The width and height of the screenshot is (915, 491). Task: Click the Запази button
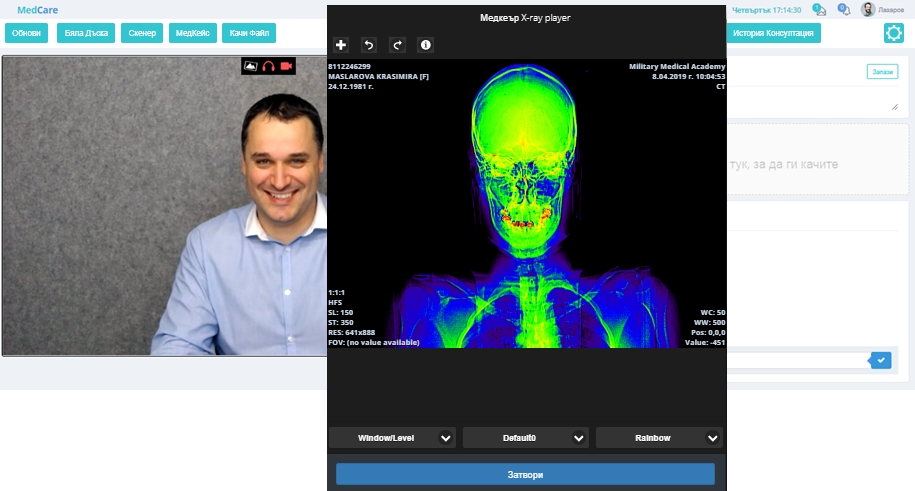[x=882, y=72]
